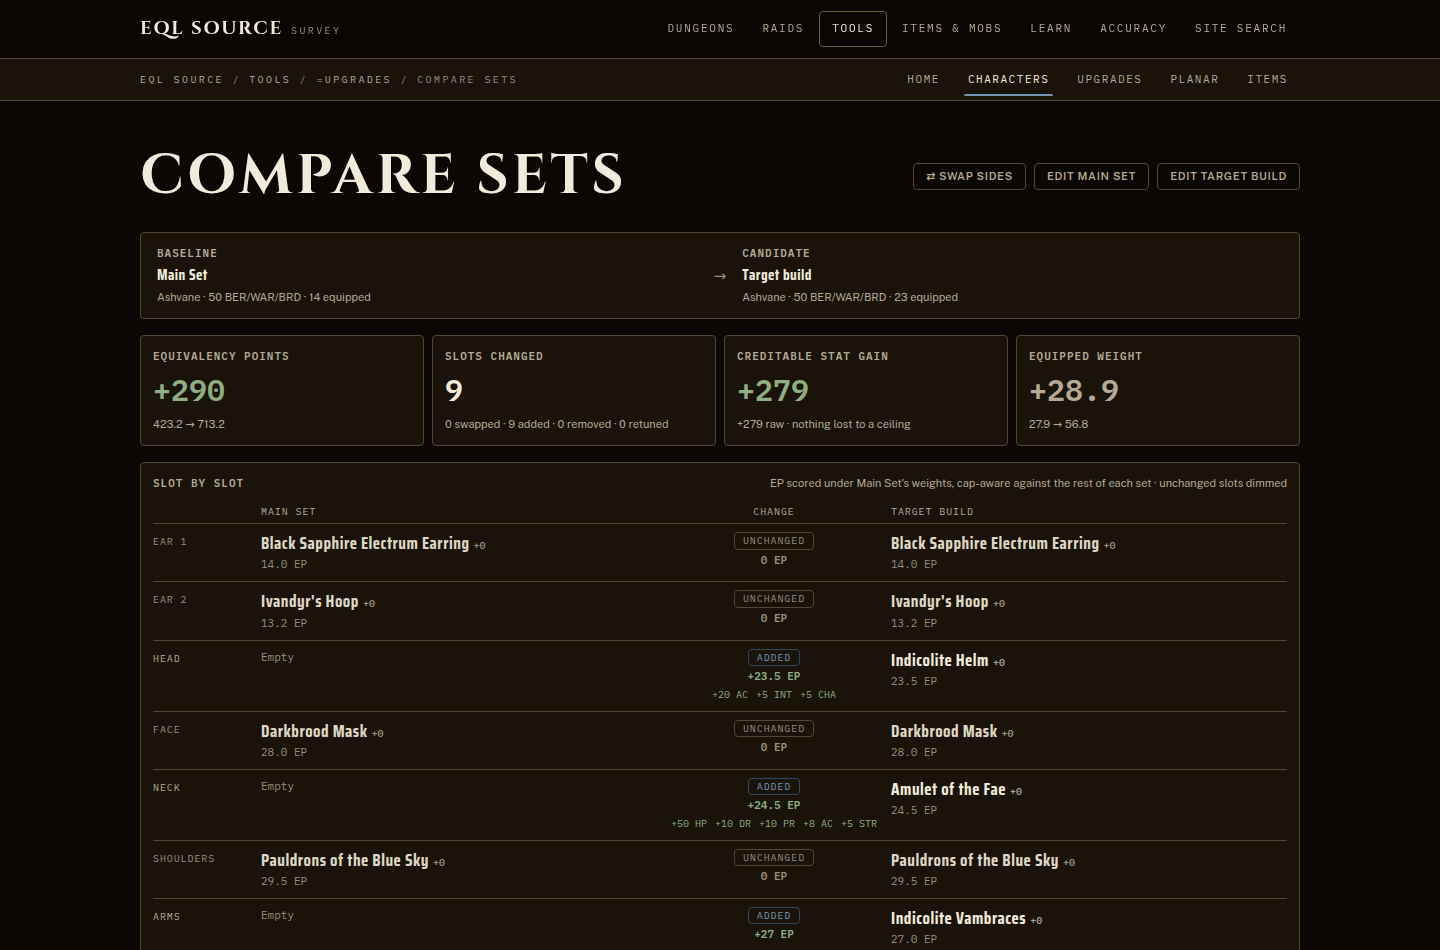Click the Added badge in Neck row
The width and height of the screenshot is (1440, 950).
pyautogui.click(x=774, y=787)
